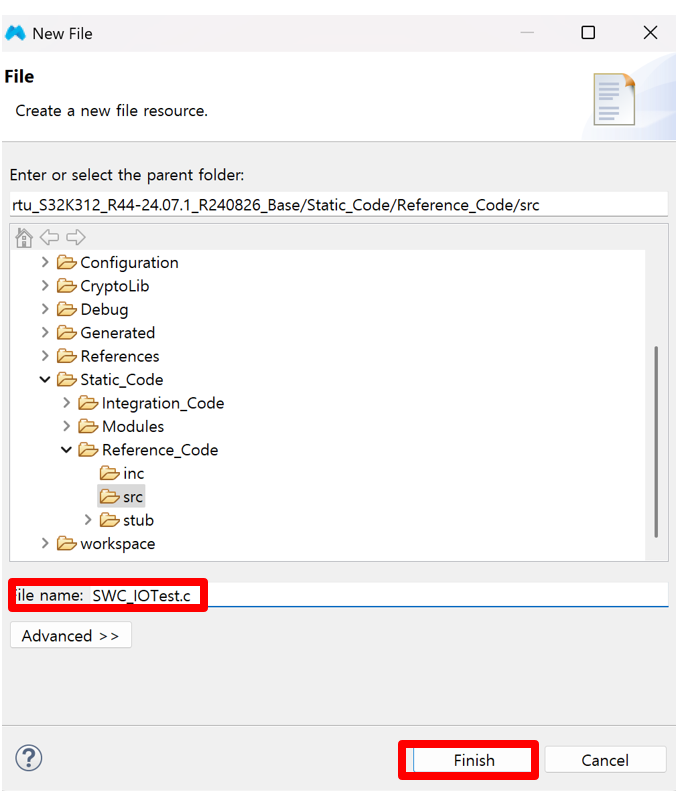Select the src folder

(x=121, y=497)
